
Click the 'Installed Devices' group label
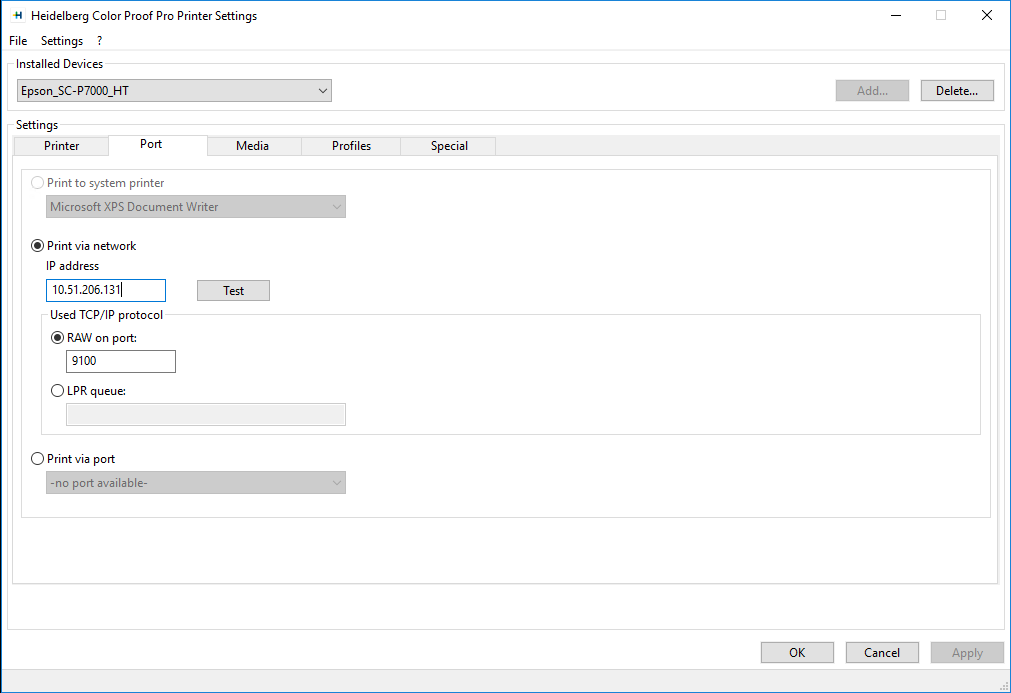pyautogui.click(x=59, y=64)
